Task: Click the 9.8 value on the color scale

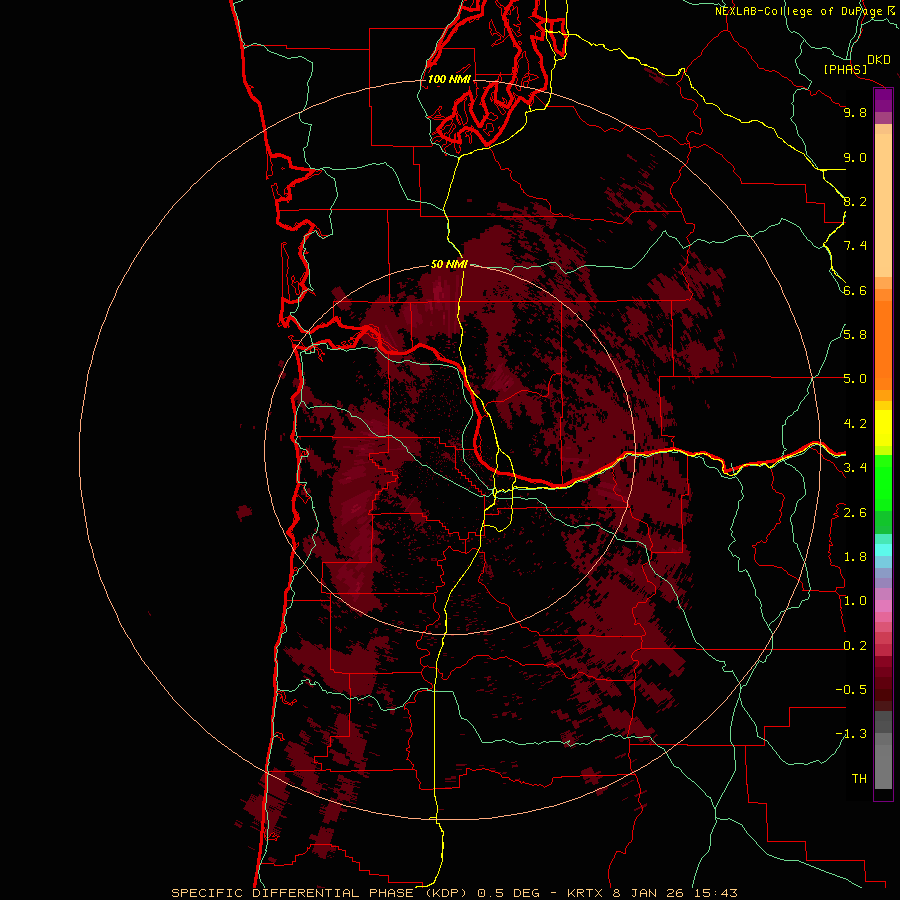Action: pyautogui.click(x=855, y=112)
